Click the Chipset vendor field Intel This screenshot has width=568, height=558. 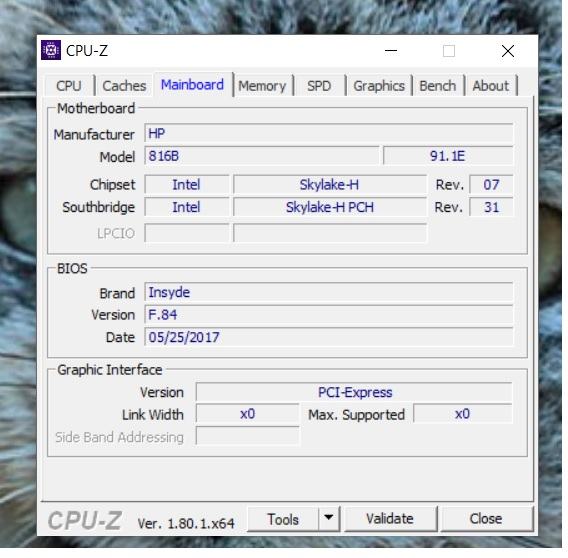187,184
